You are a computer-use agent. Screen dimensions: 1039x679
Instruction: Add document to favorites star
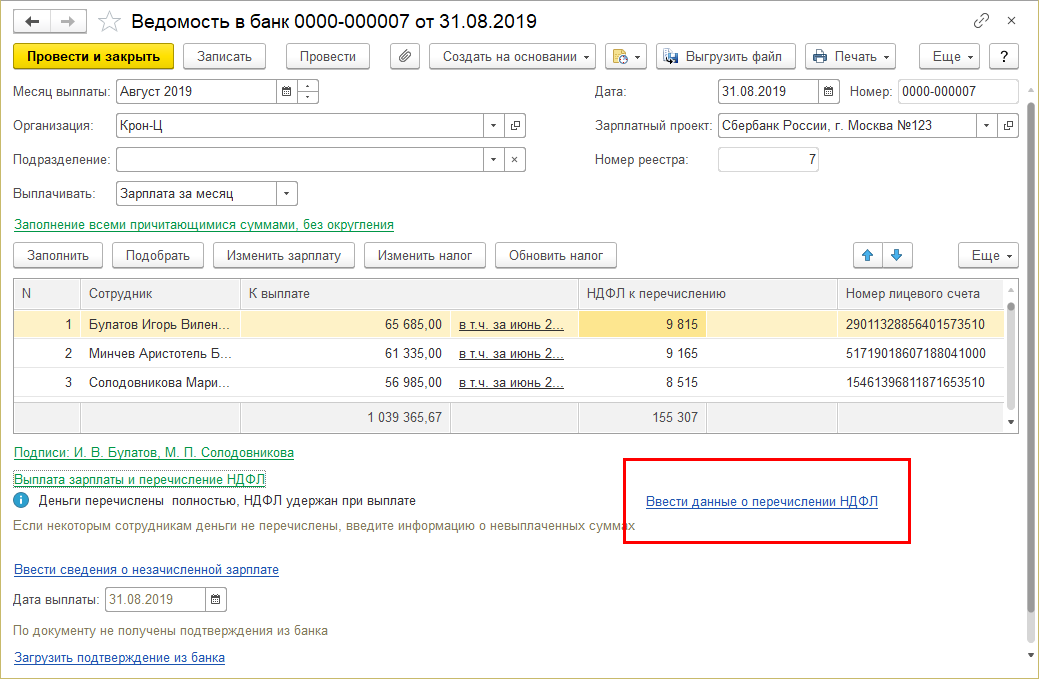coord(111,21)
